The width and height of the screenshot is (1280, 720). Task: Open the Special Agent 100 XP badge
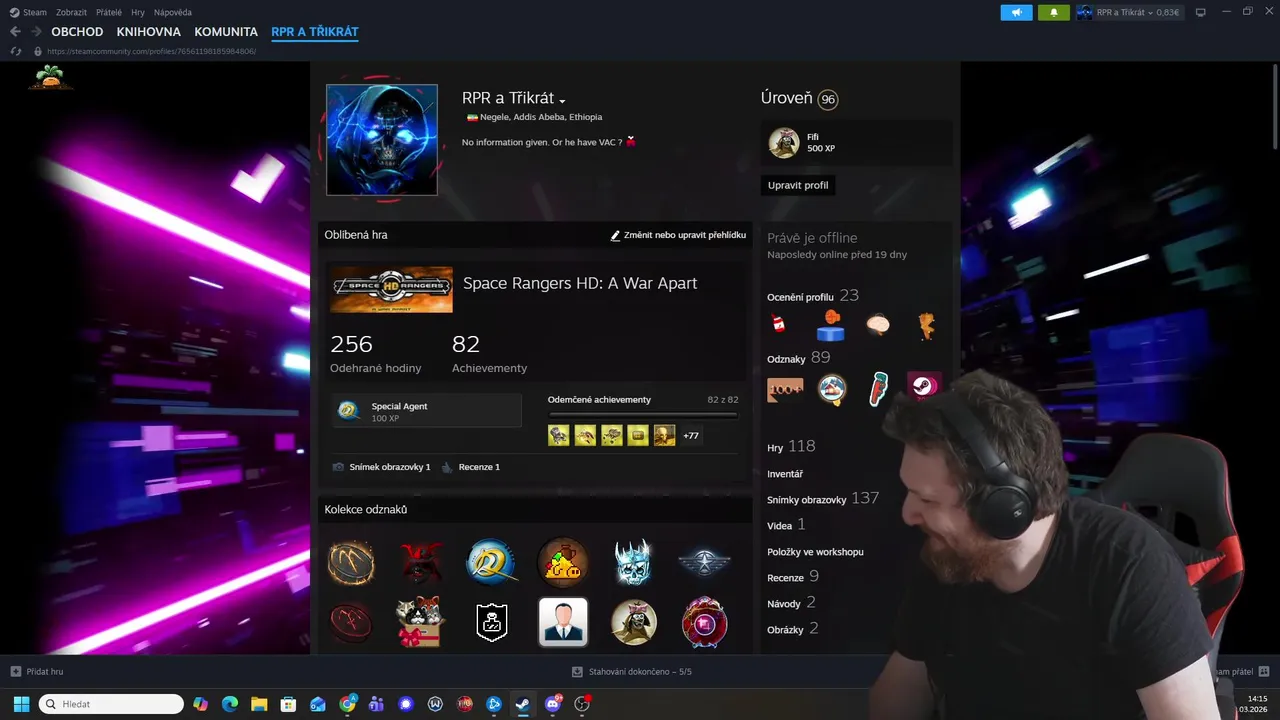point(427,411)
